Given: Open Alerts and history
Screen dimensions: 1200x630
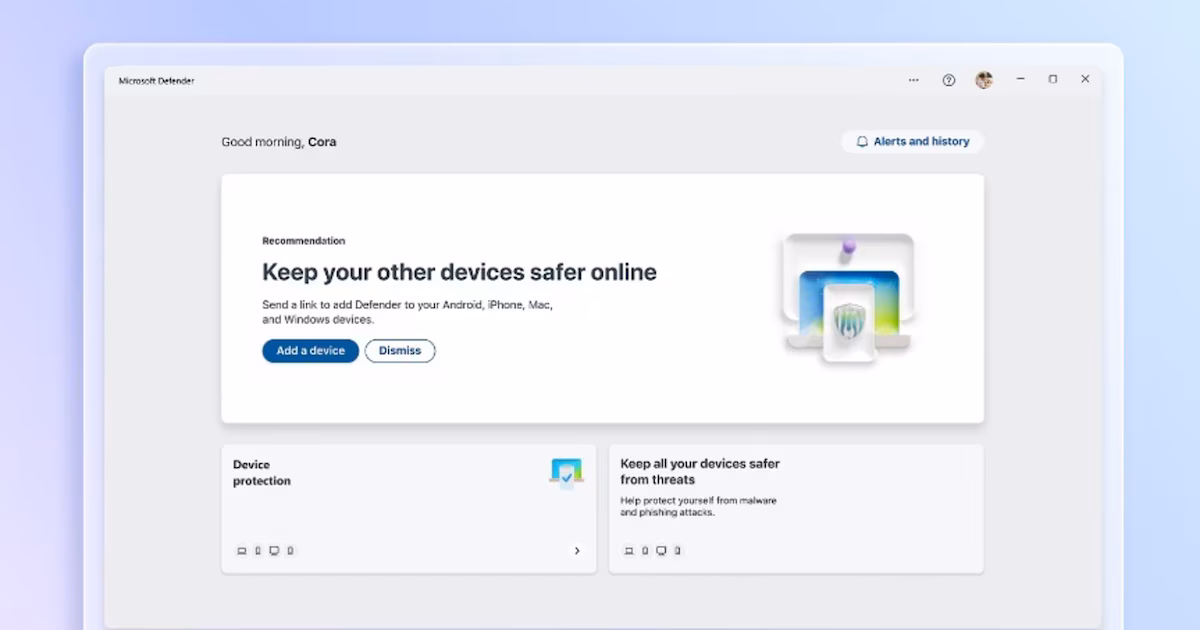Looking at the screenshot, I should [912, 142].
